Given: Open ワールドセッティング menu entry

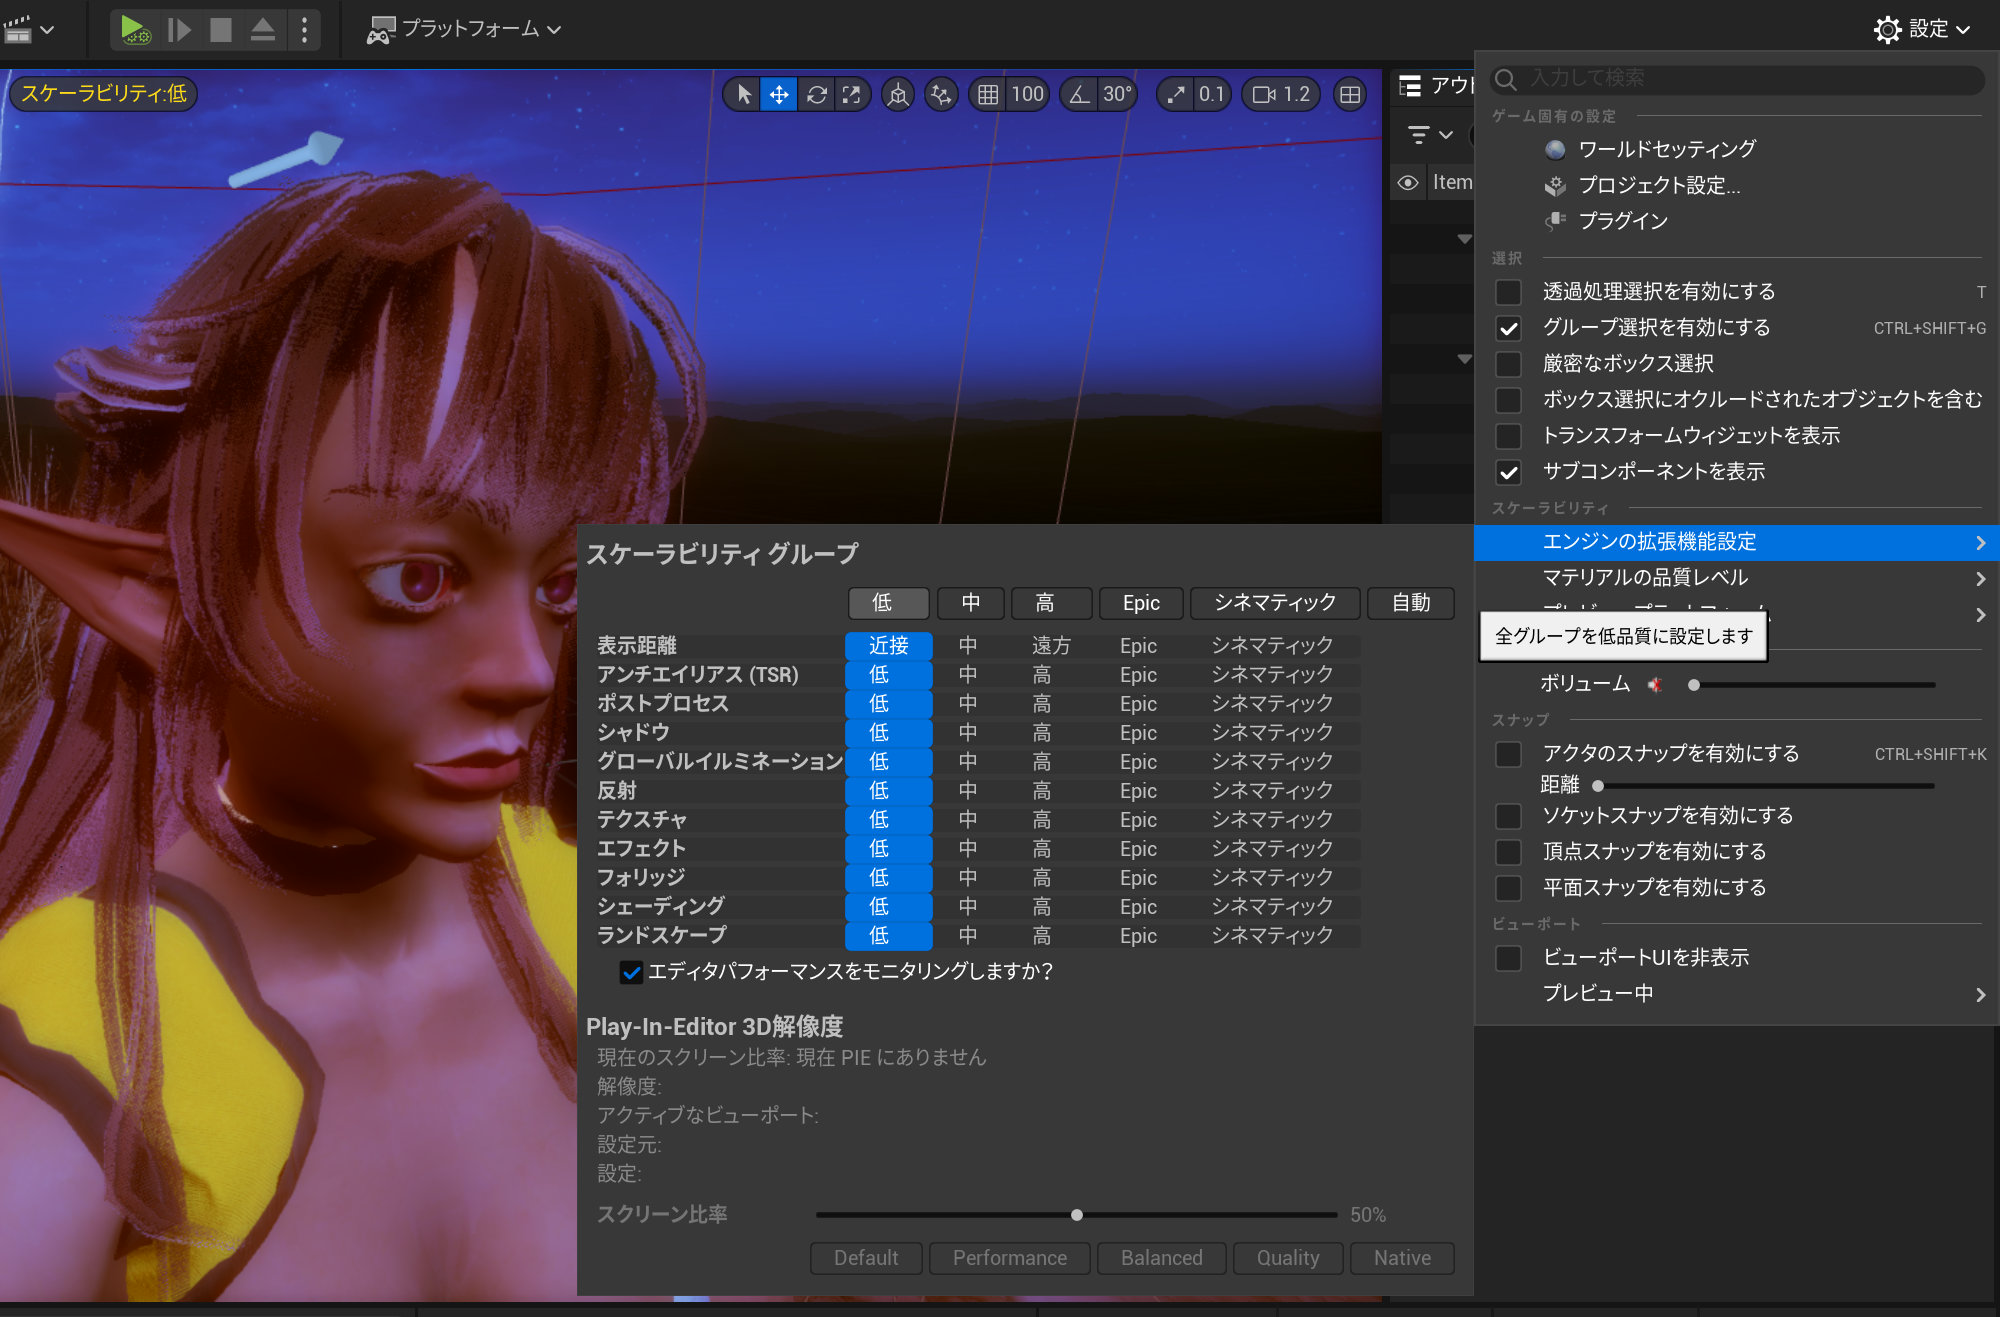Looking at the screenshot, I should coord(1666,149).
